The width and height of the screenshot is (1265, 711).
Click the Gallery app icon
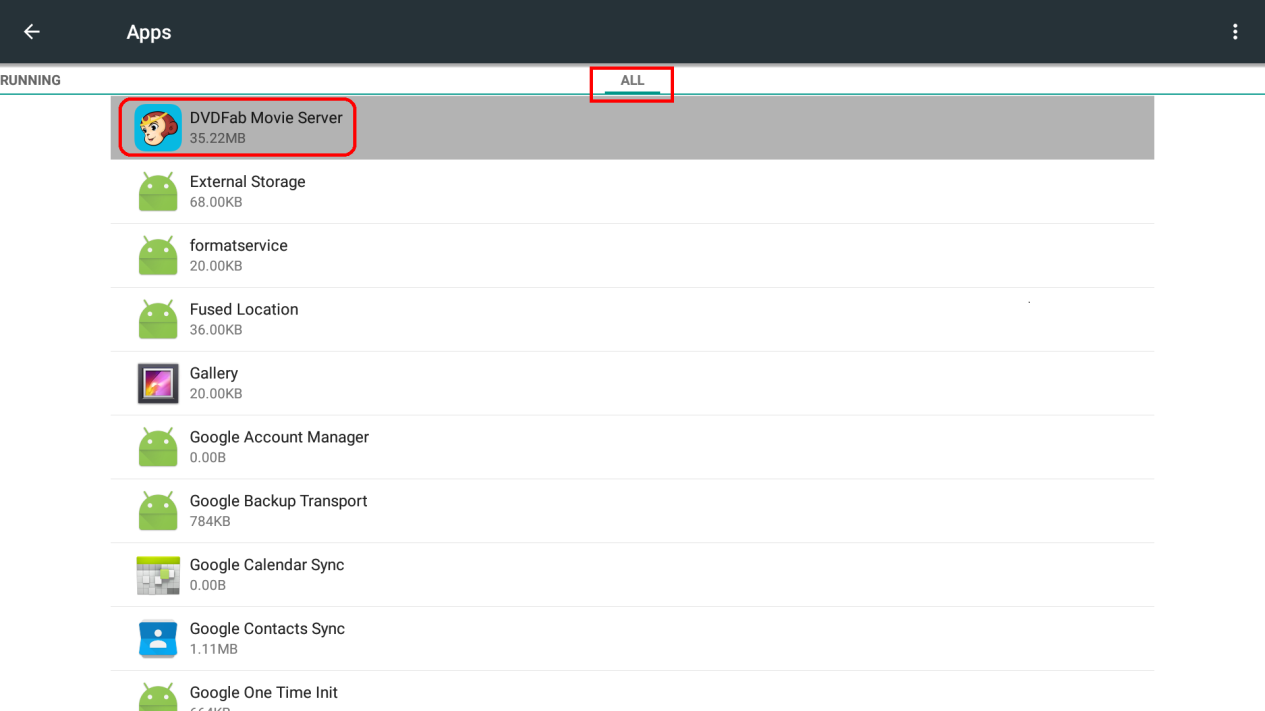158,384
